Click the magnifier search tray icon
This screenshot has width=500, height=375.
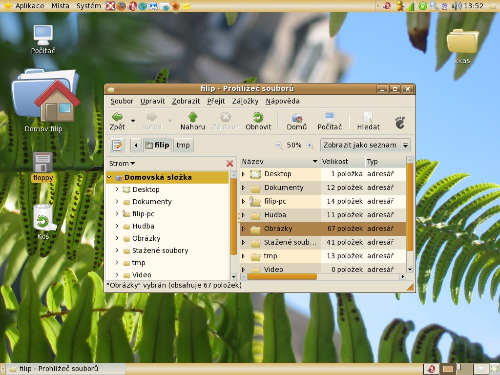tap(433, 6)
